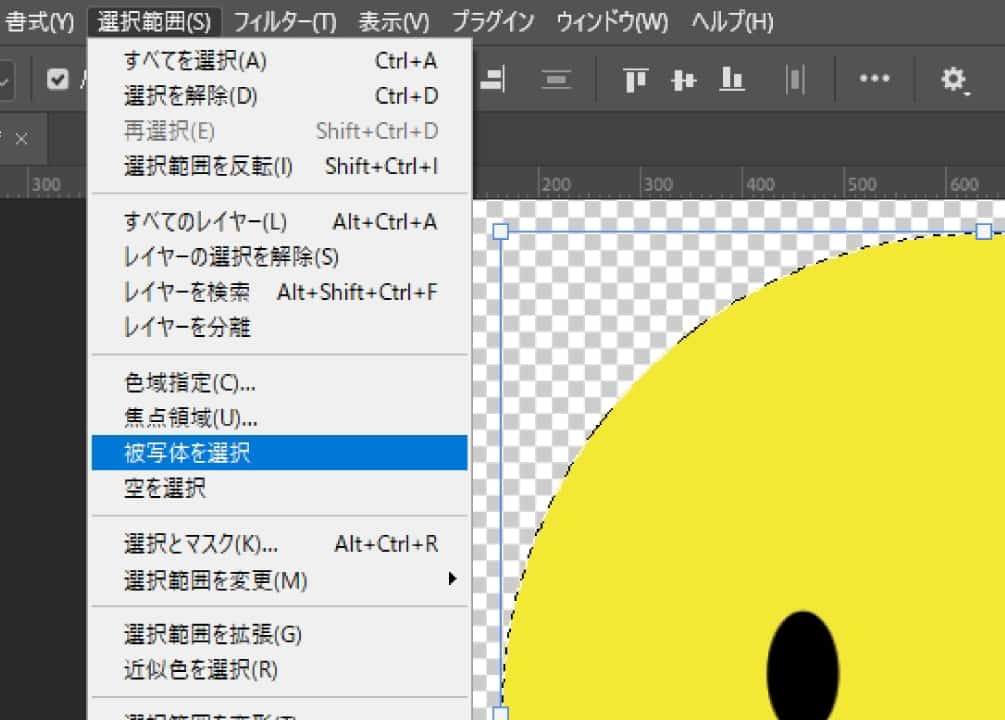Screen dimensions: 1005x720
Task: Open the gear settings dropdown
Action: point(954,80)
